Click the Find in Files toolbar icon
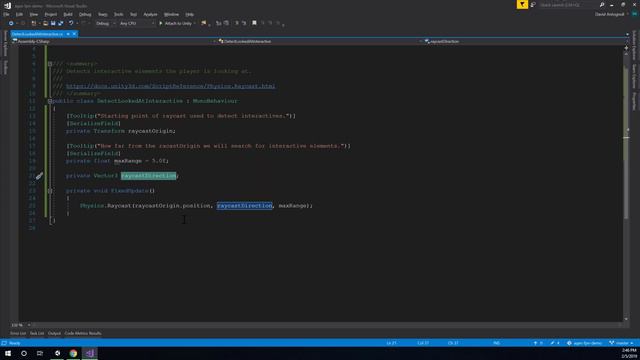Image resolution: width=640 pixels, height=360 pixels. 204,23
